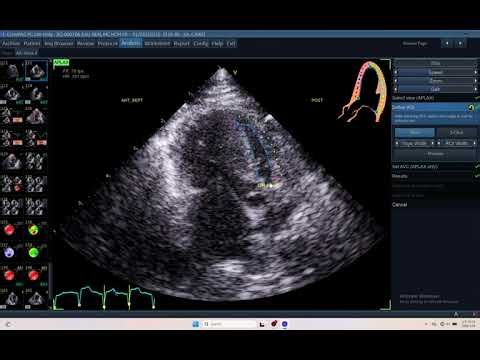Viewport: 480px width, 360px height.
Task: Expand the Select view (APLAX) step
Action: [435, 98]
